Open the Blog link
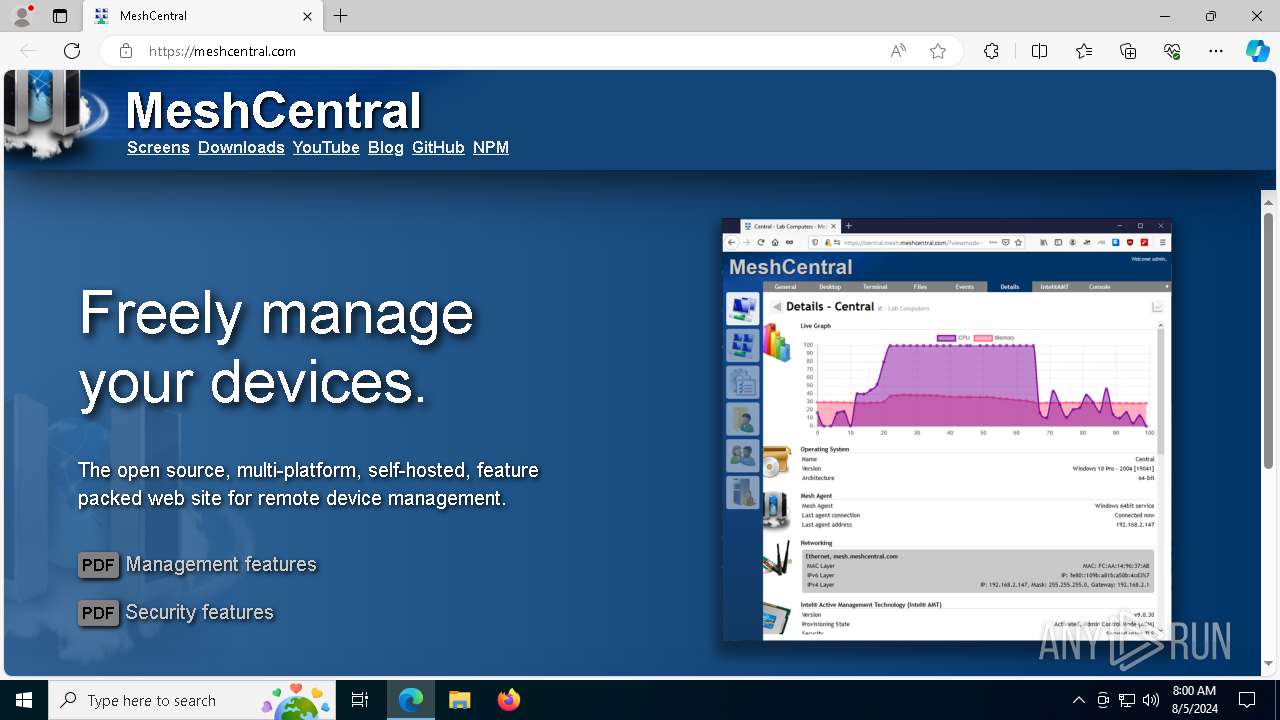This screenshot has width=1280, height=720. coord(386,147)
